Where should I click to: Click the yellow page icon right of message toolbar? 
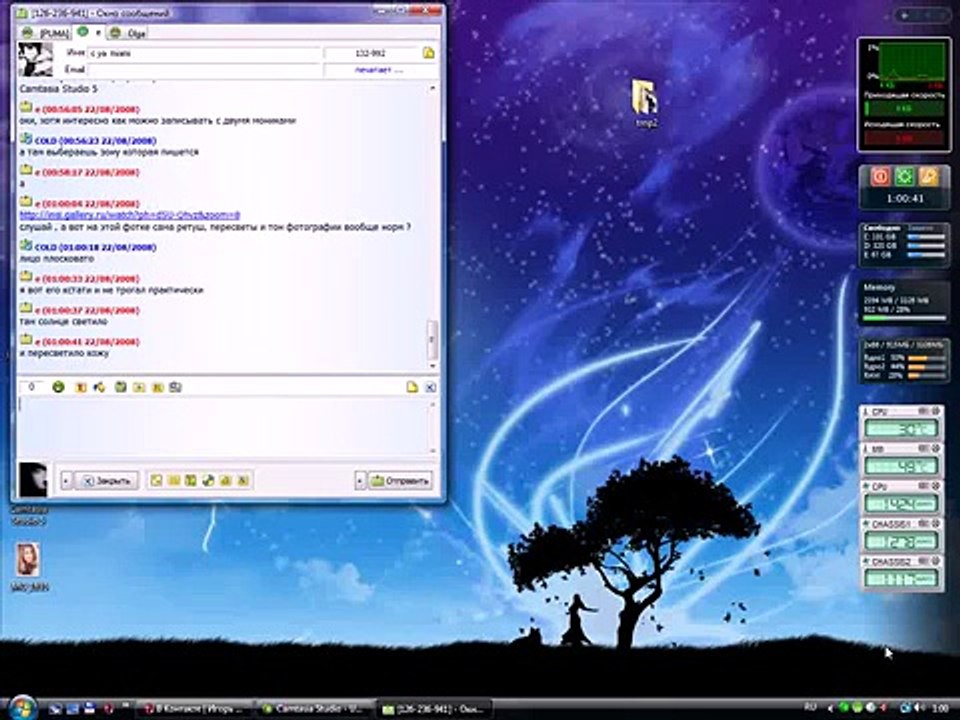coord(412,387)
